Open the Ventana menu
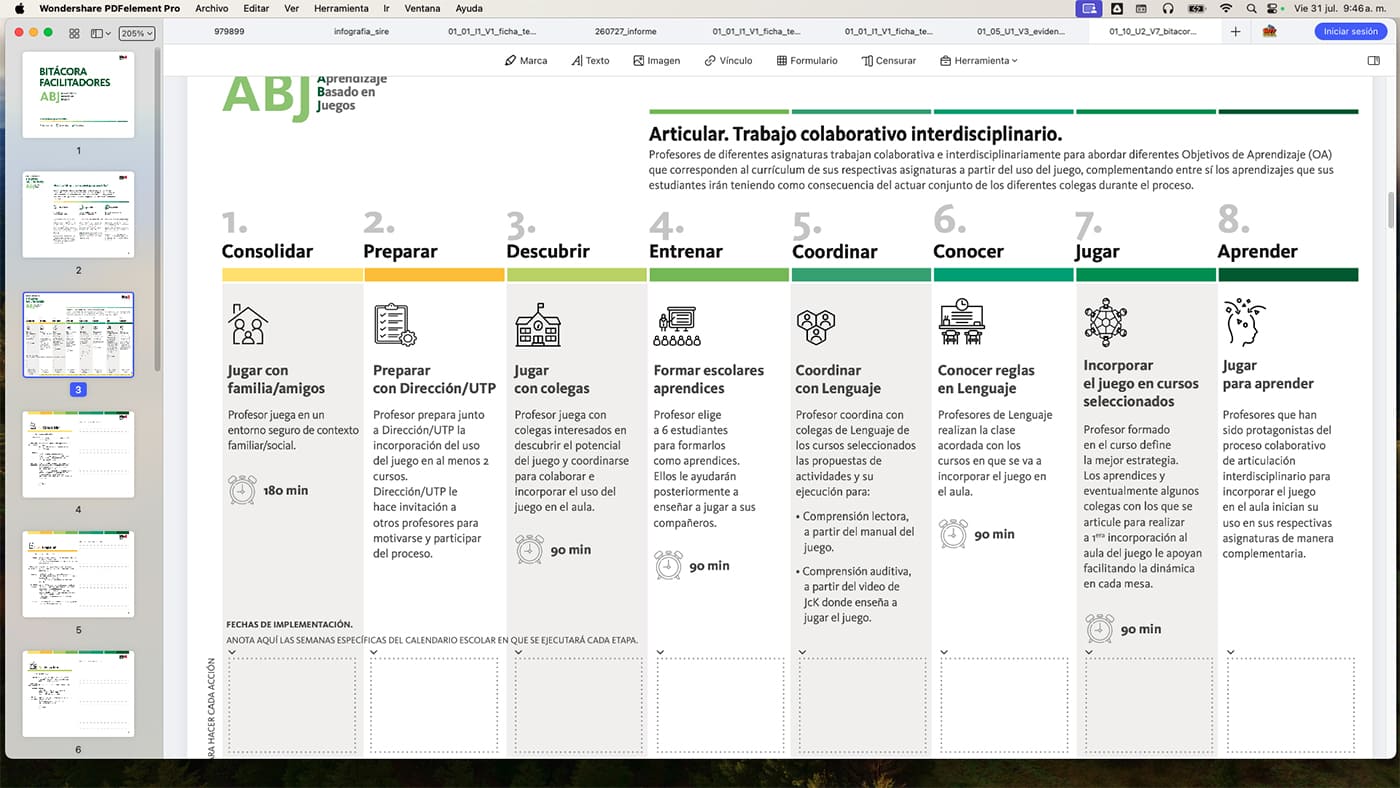Viewport: 1400px width, 788px height. pos(422,8)
